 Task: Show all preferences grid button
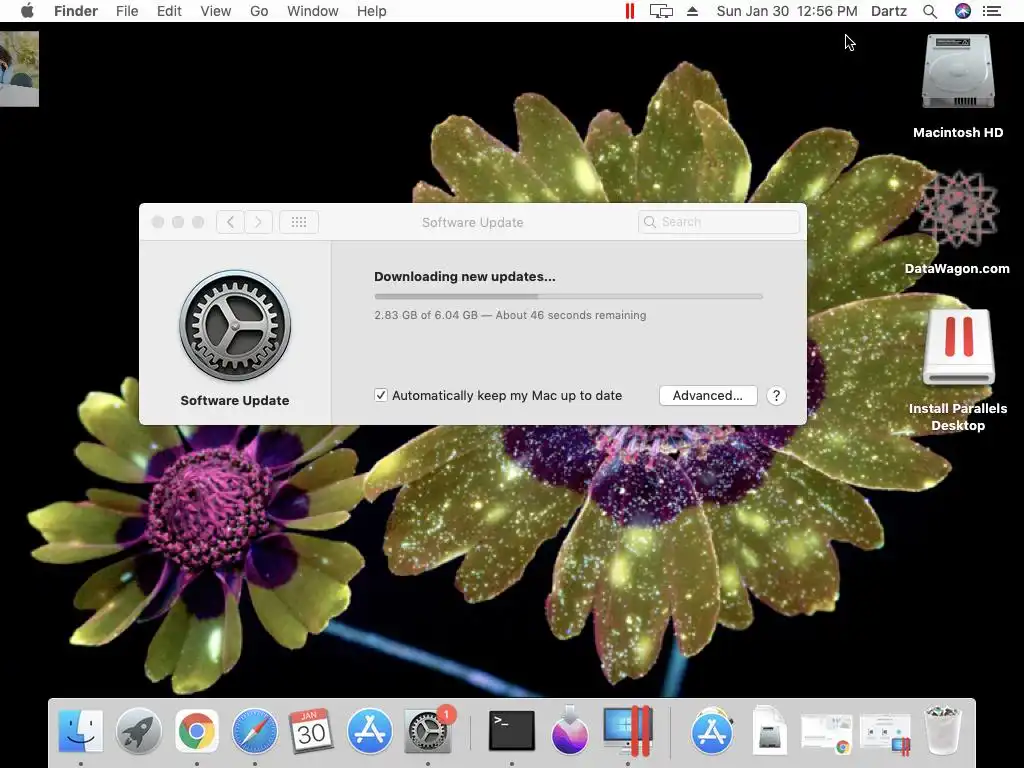[299, 222]
